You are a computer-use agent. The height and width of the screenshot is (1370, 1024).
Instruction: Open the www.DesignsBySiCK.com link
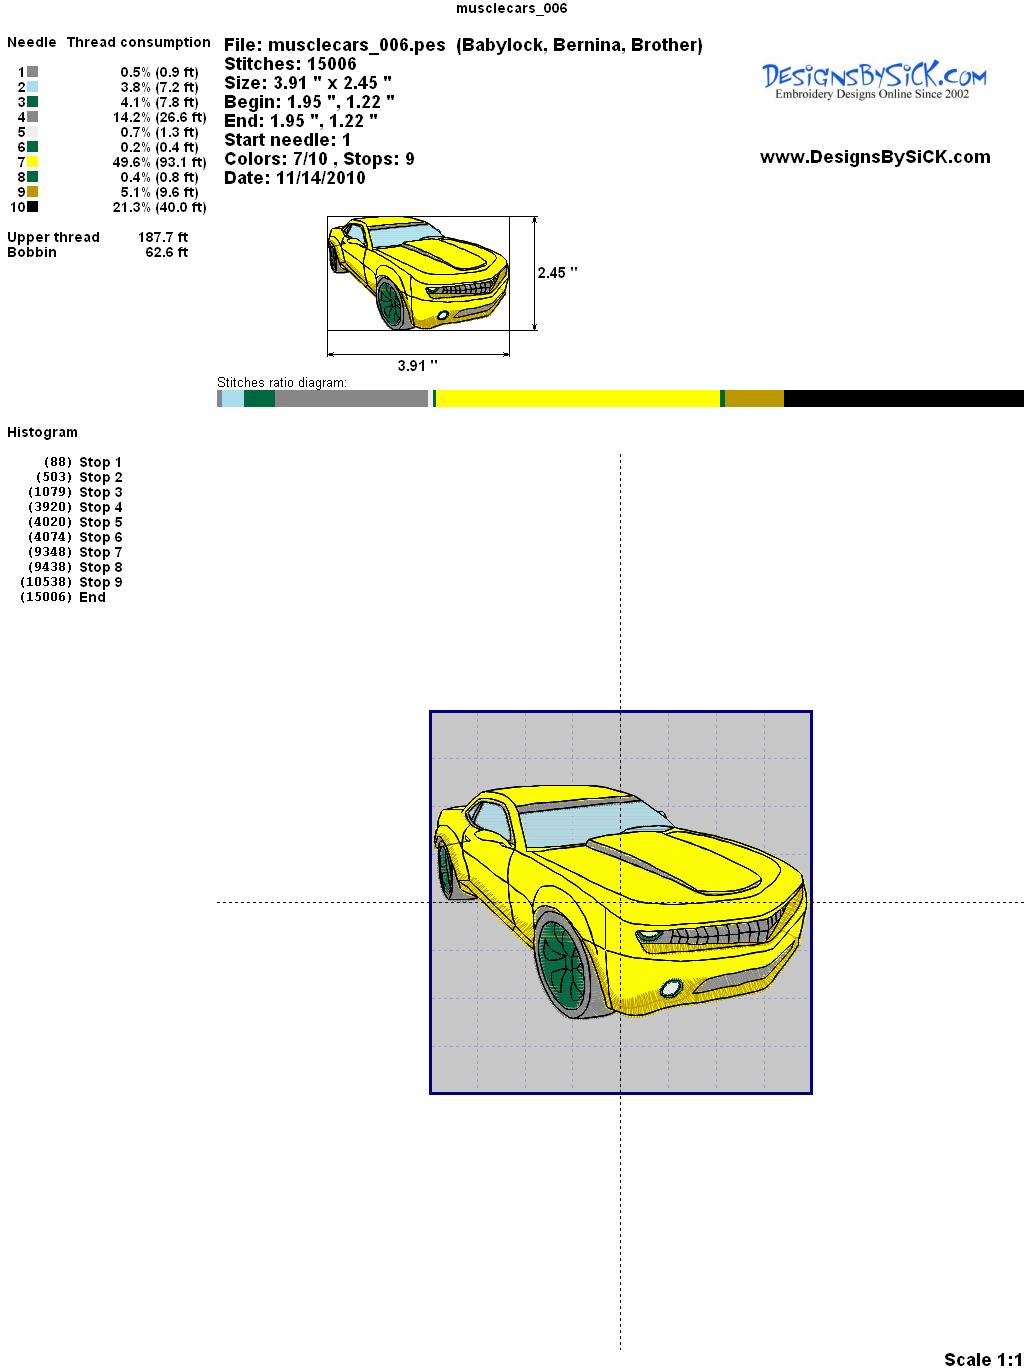[x=875, y=157]
